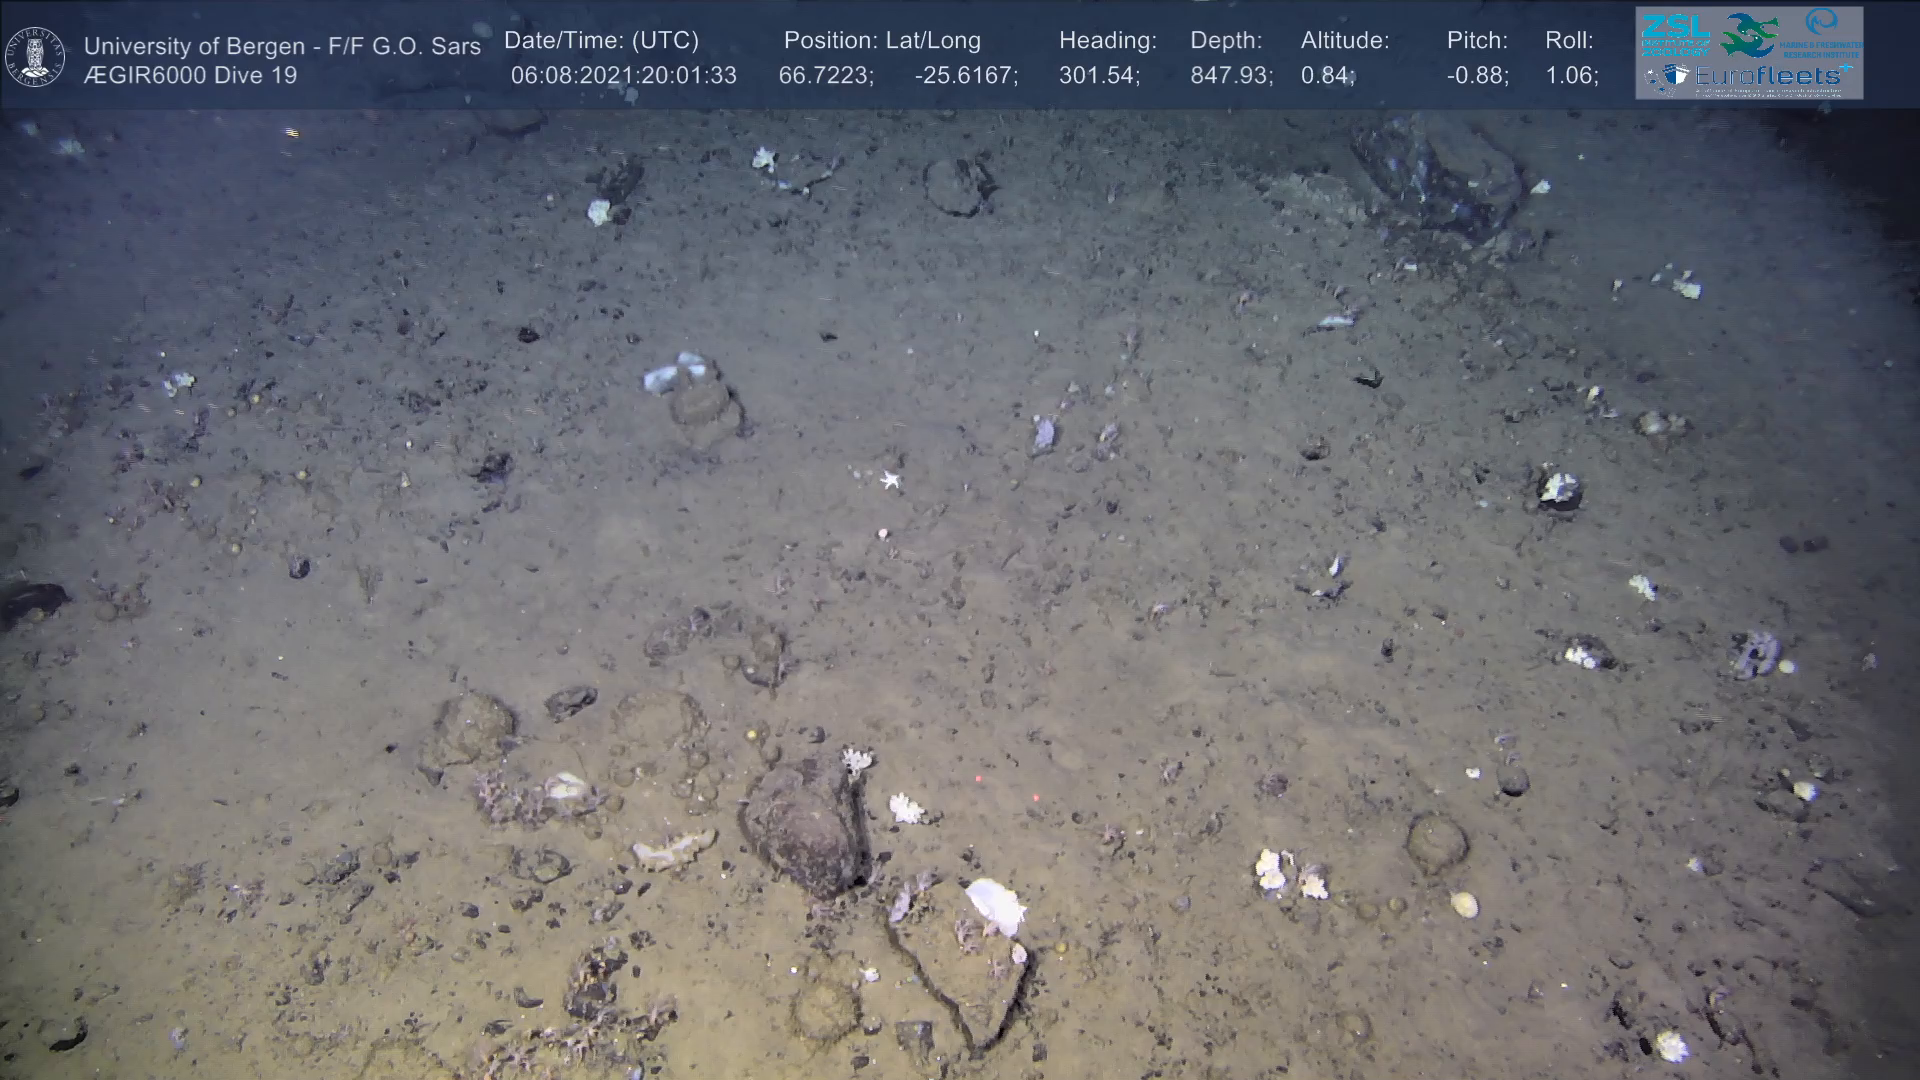Click the Pitch value -0.88
Screen dimensions: 1920x1080
point(1476,75)
